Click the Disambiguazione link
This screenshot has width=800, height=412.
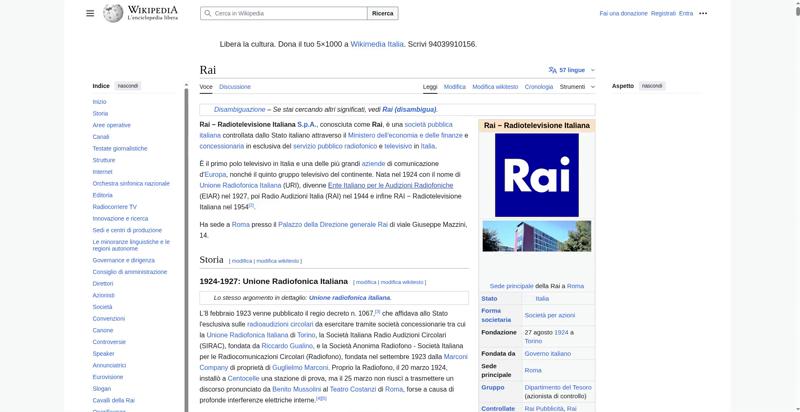(x=239, y=110)
